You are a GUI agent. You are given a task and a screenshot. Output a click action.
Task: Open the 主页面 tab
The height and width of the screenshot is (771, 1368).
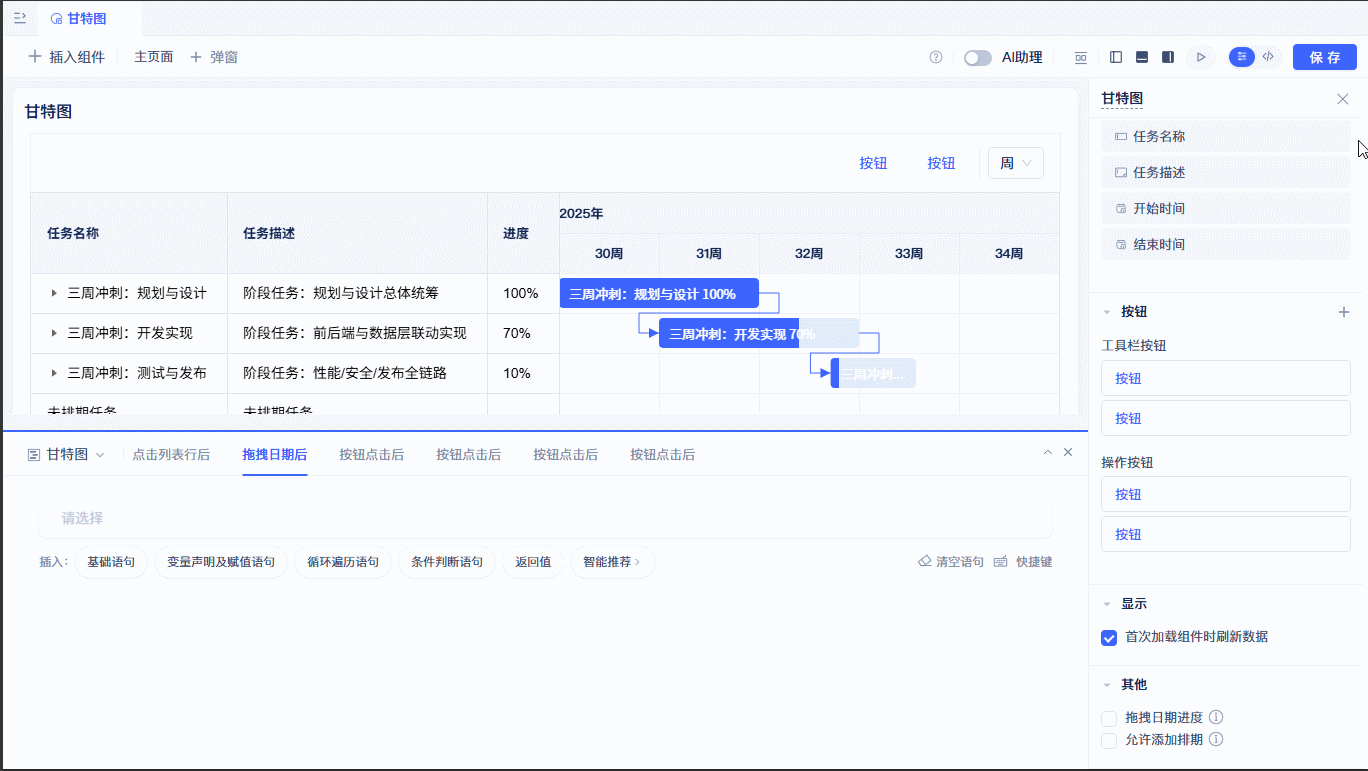(154, 57)
